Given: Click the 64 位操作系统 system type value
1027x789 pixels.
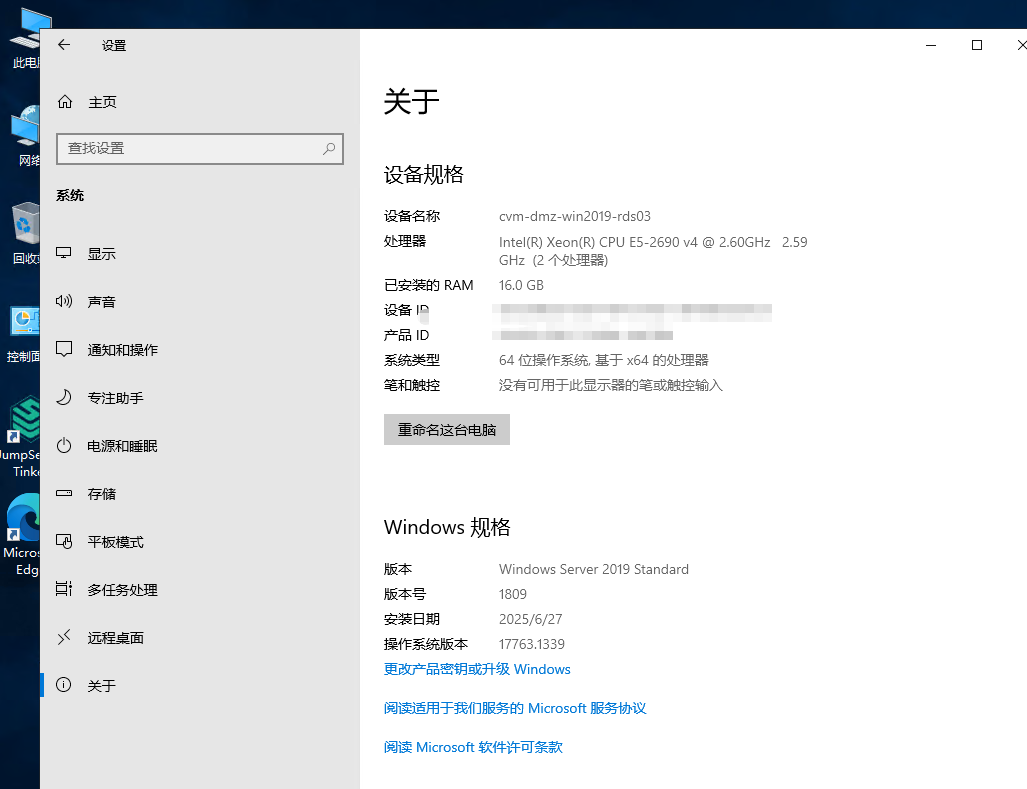Looking at the screenshot, I should point(603,360).
